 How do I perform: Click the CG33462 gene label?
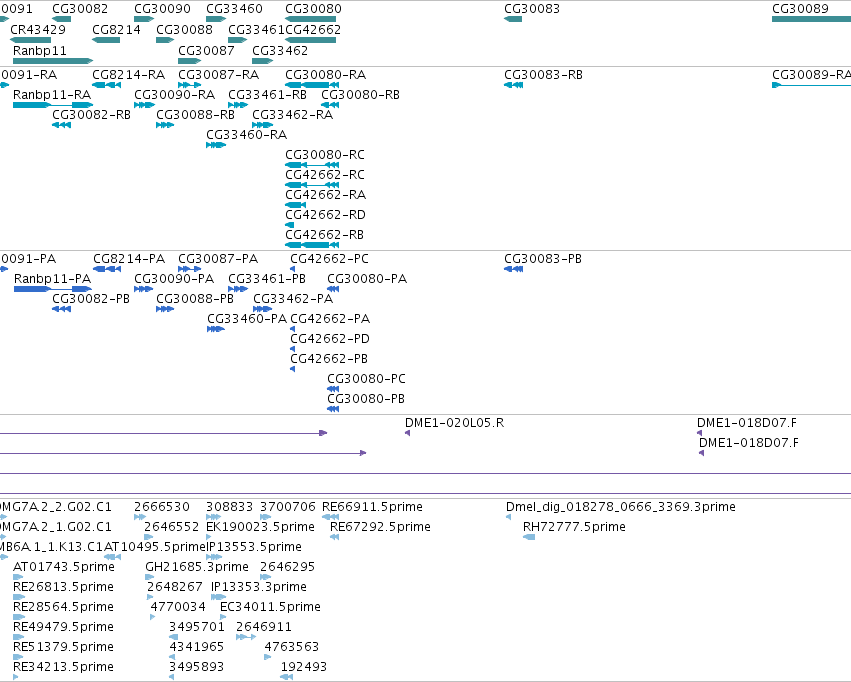[x=280, y=50]
